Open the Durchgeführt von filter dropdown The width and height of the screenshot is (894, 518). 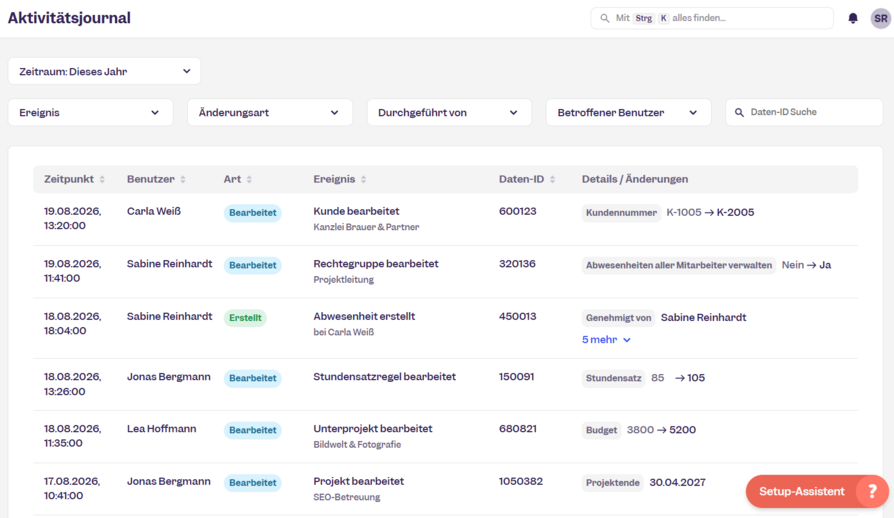click(x=449, y=112)
